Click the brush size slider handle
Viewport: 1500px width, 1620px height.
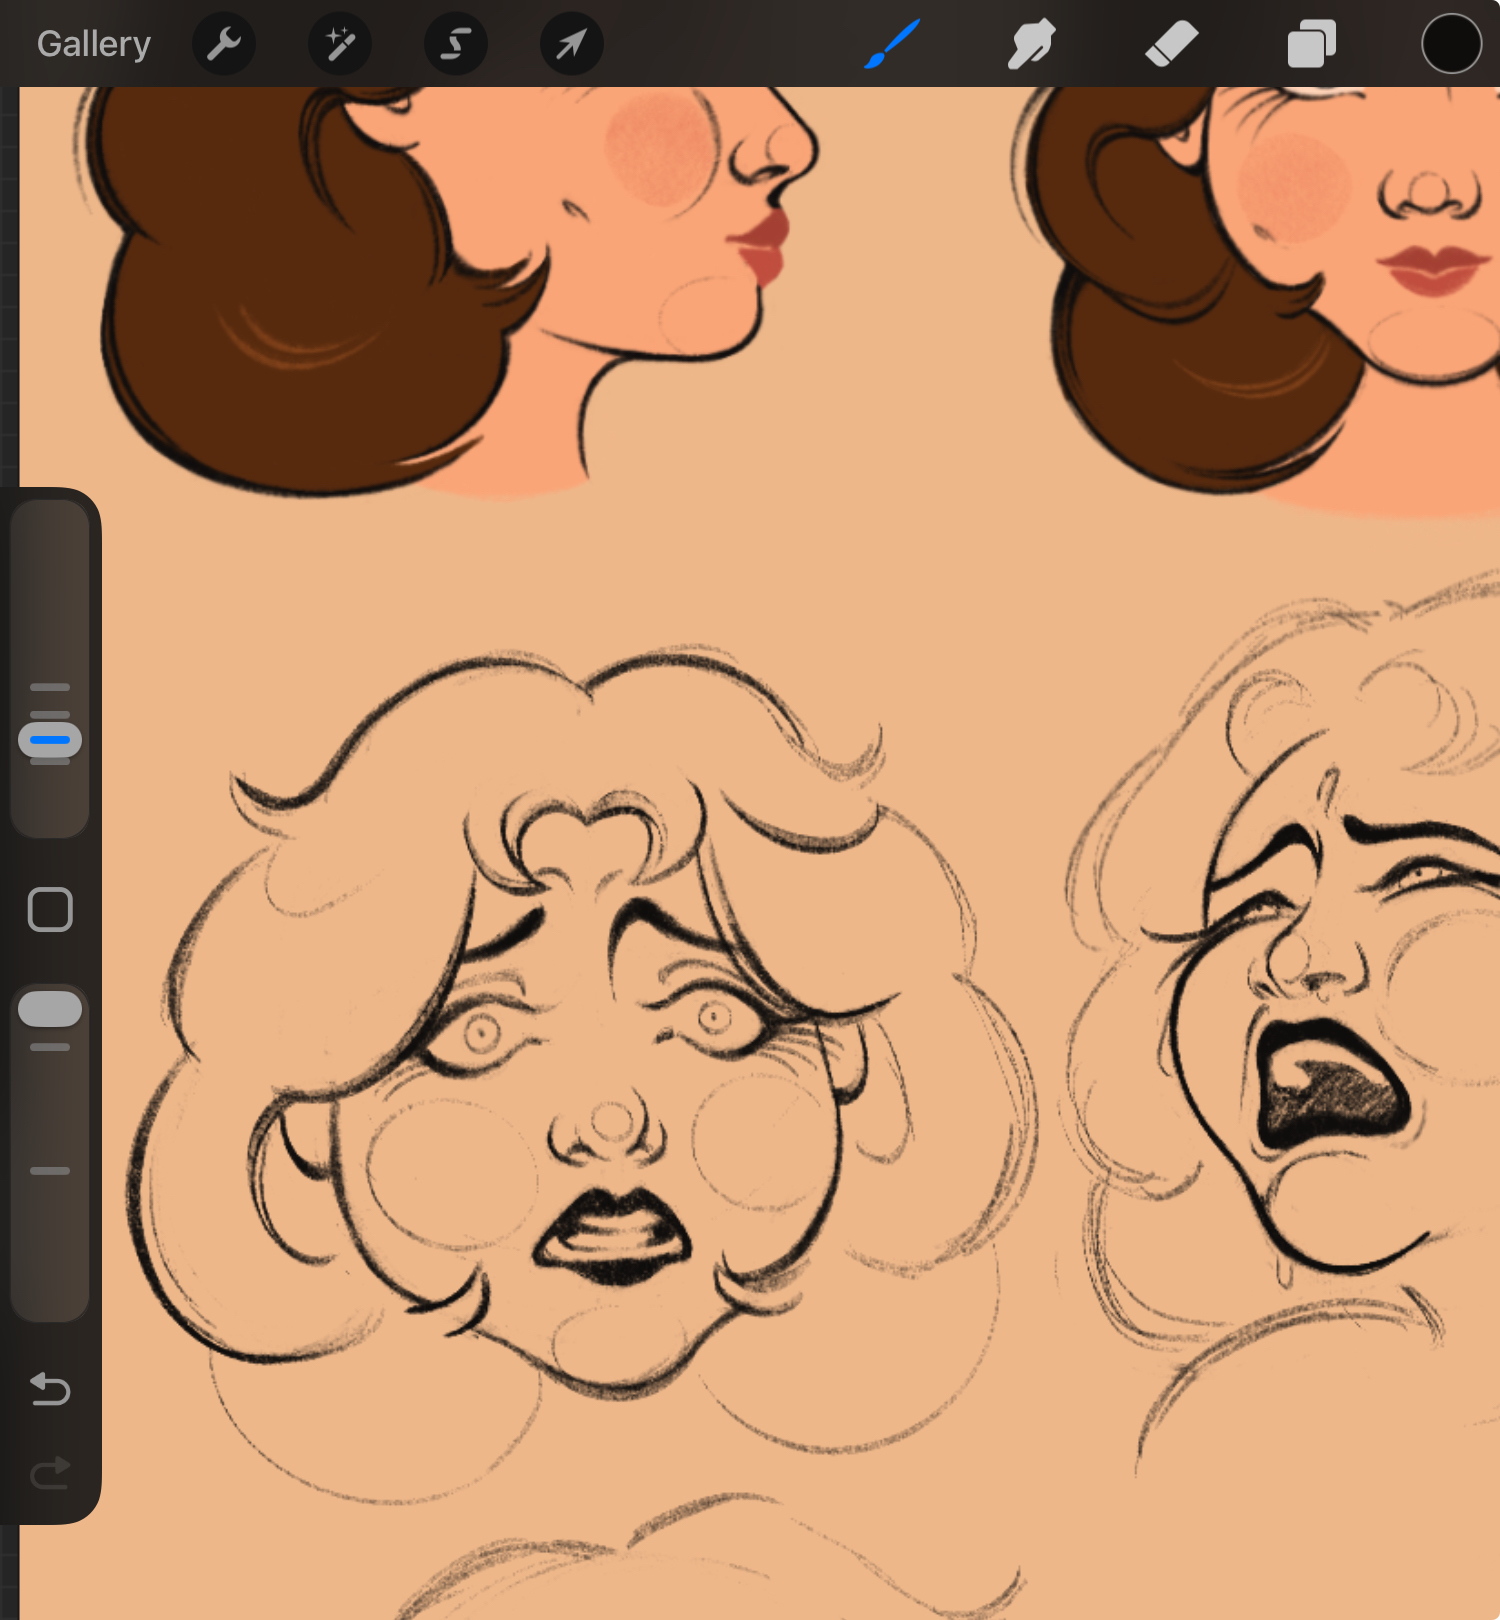coord(50,740)
